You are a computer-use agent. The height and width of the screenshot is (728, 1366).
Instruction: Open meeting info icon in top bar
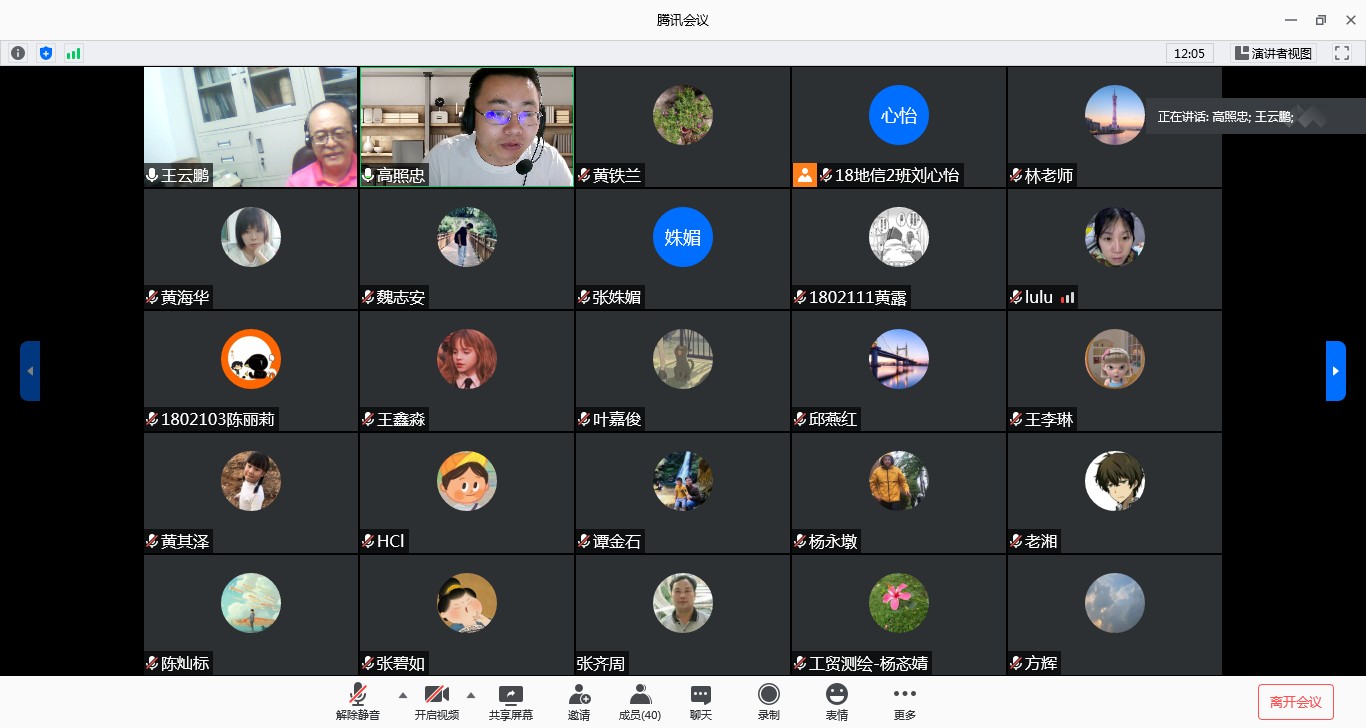pos(18,53)
